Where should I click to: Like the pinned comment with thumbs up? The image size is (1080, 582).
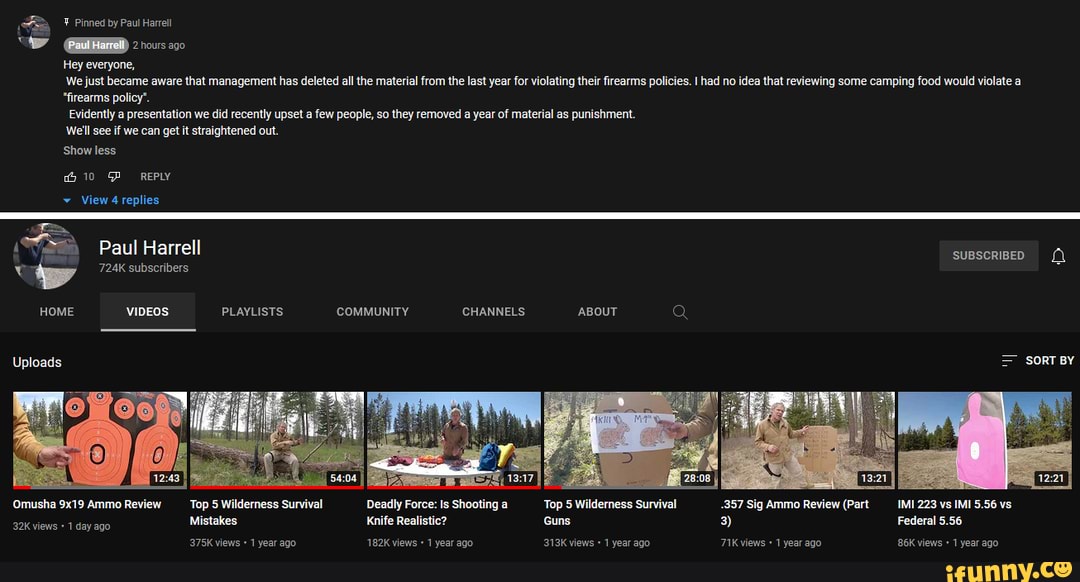[70, 177]
